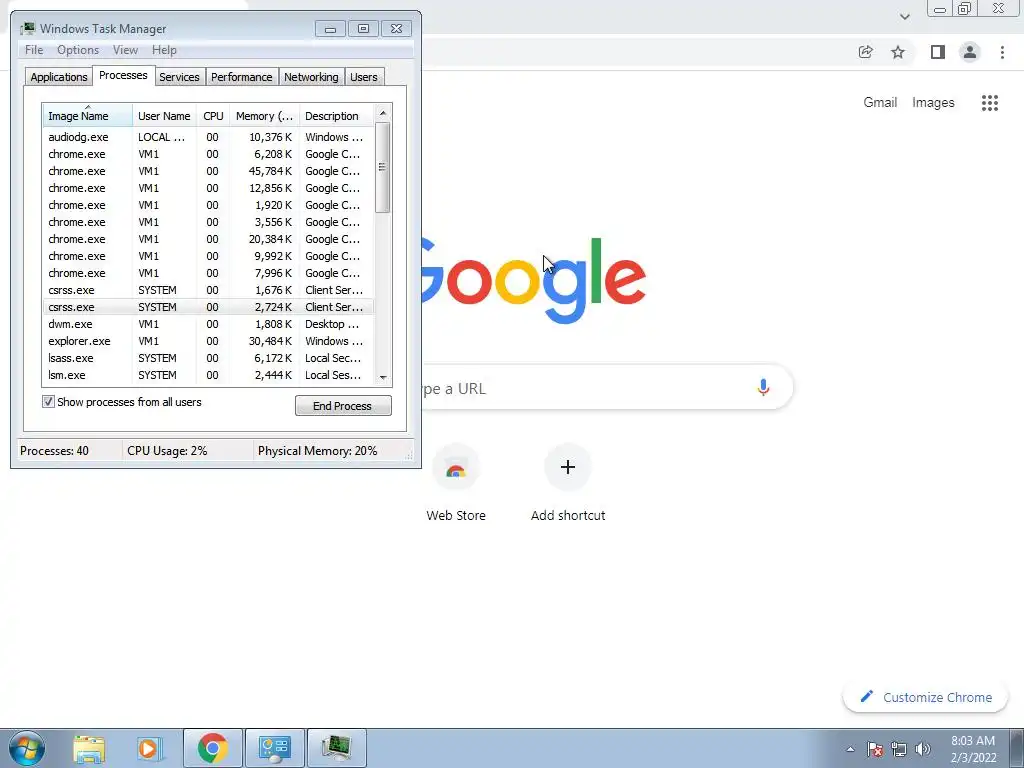The image size is (1024, 768).
Task: Open the File menu in Task Manager
Action: 34,50
